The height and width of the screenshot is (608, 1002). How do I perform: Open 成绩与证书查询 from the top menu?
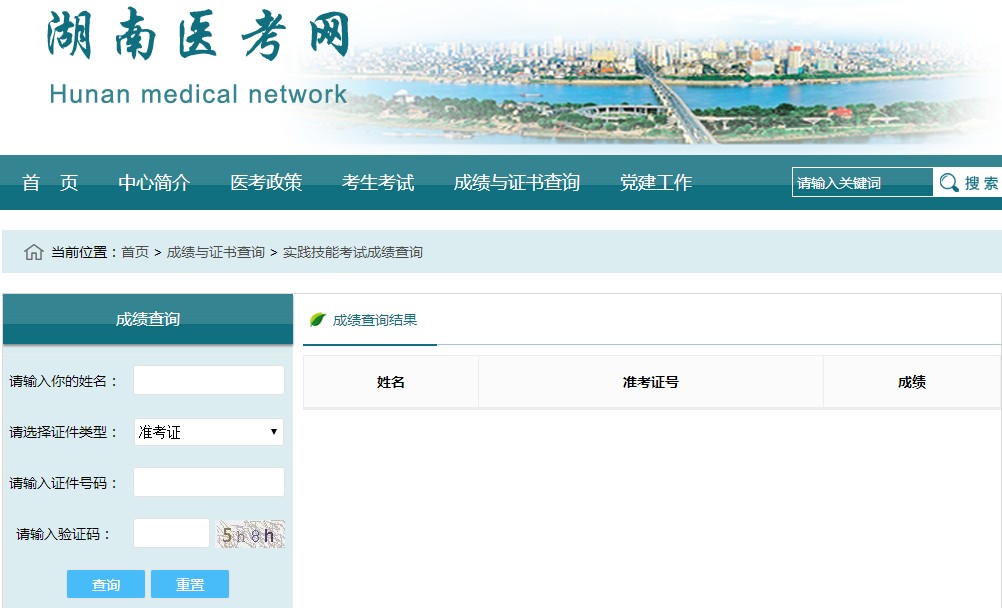pos(519,183)
